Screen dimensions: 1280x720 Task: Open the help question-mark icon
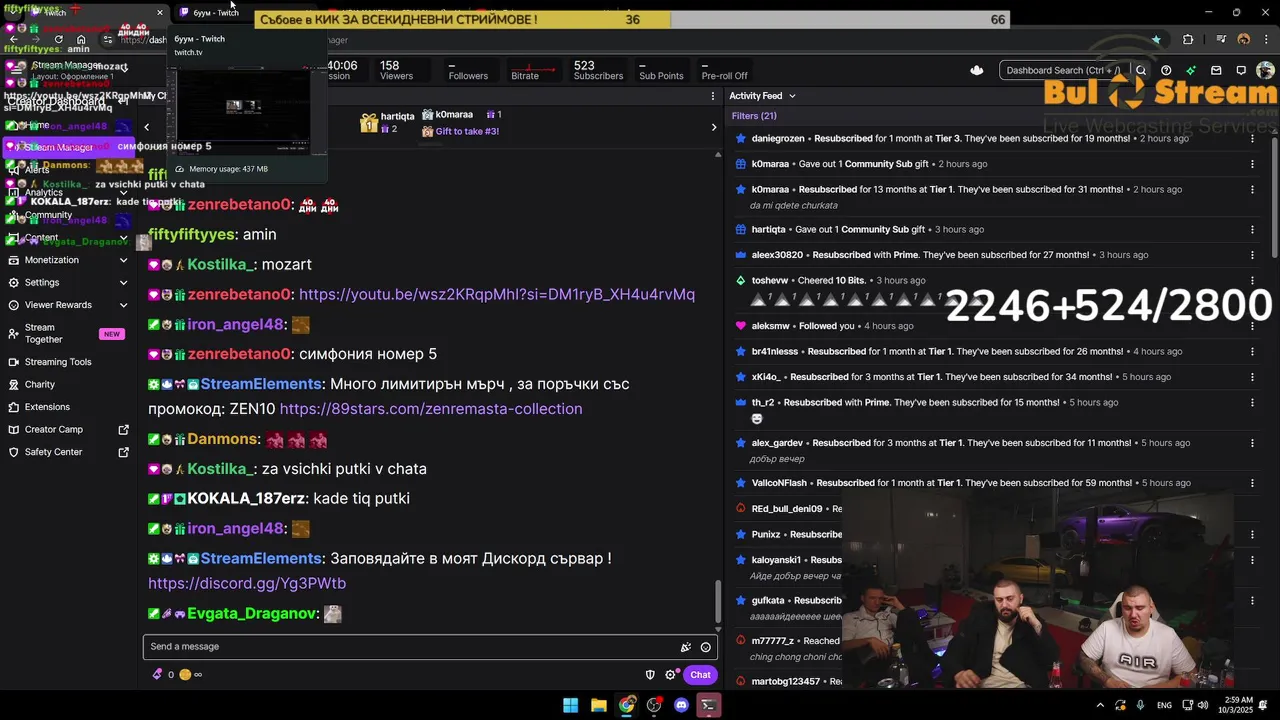coord(1166,71)
